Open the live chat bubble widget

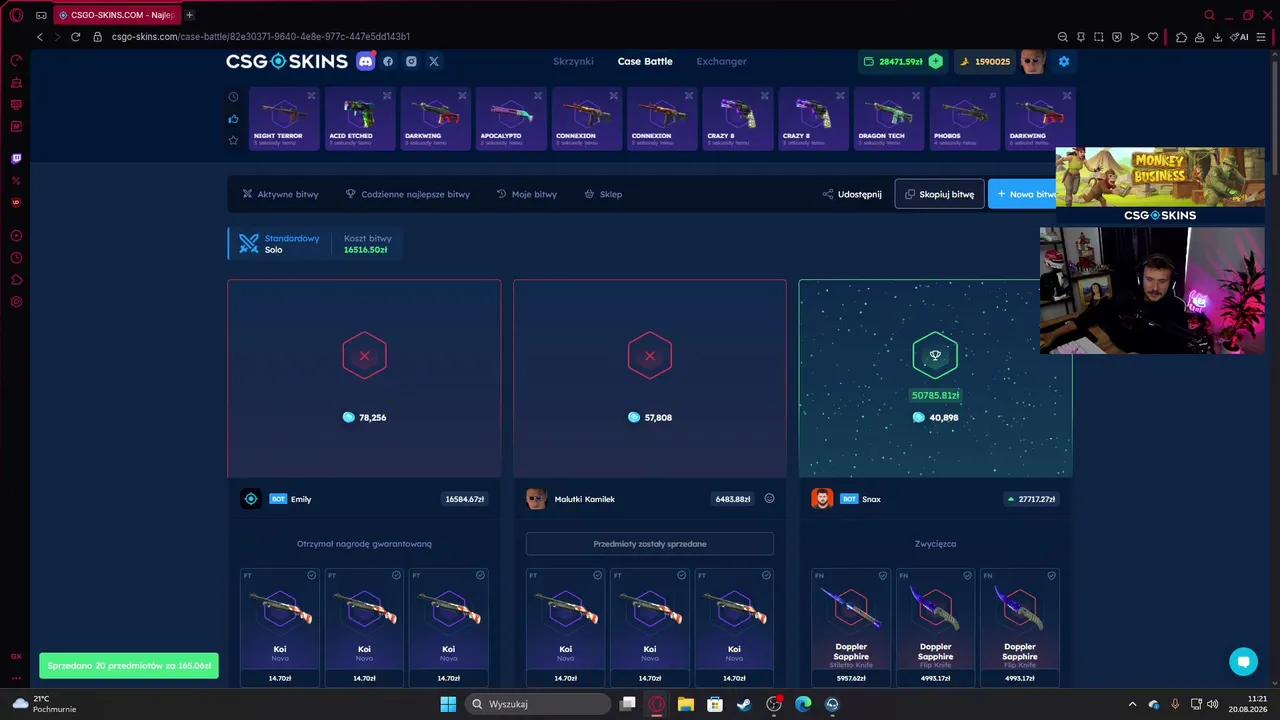coord(1244,662)
